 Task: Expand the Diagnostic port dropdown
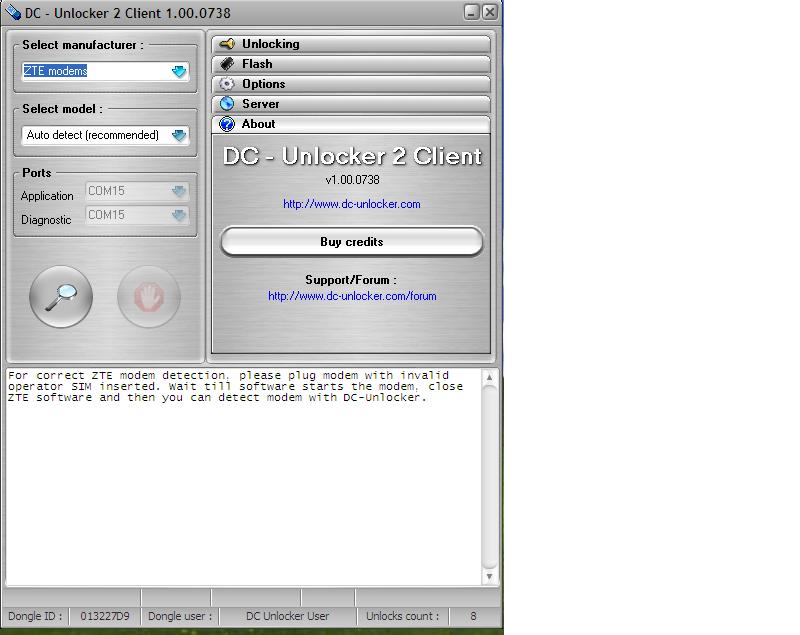click(178, 215)
